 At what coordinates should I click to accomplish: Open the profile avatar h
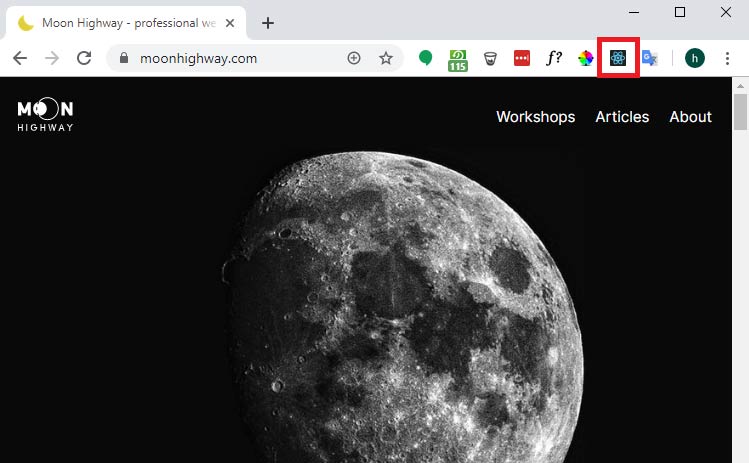695,58
